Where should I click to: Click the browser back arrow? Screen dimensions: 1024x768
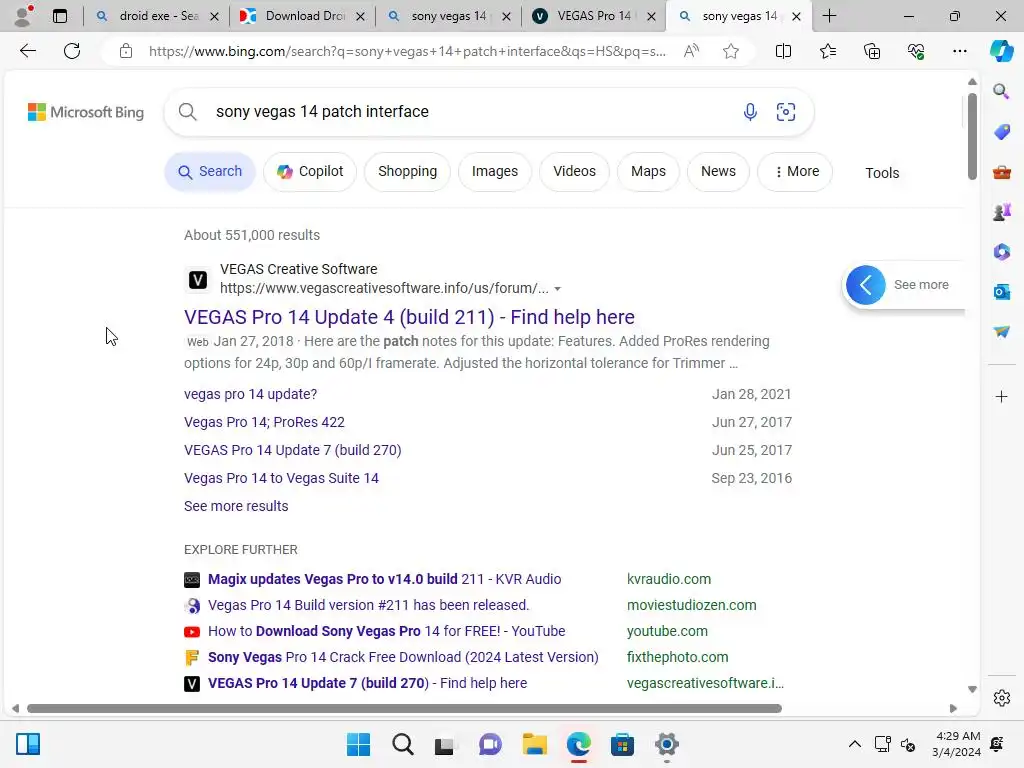27,51
